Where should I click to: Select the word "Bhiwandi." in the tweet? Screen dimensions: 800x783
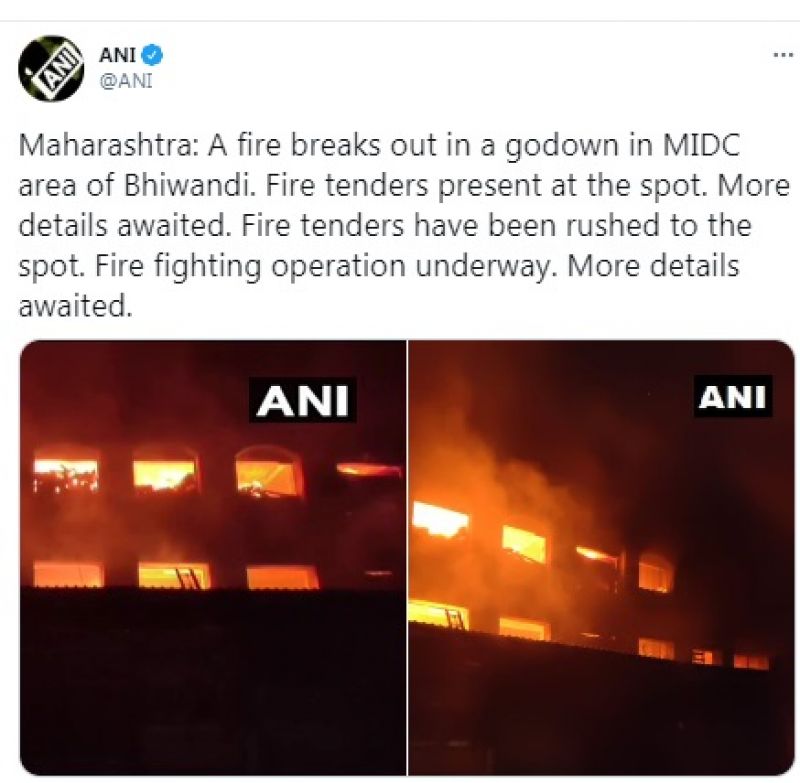(190, 186)
